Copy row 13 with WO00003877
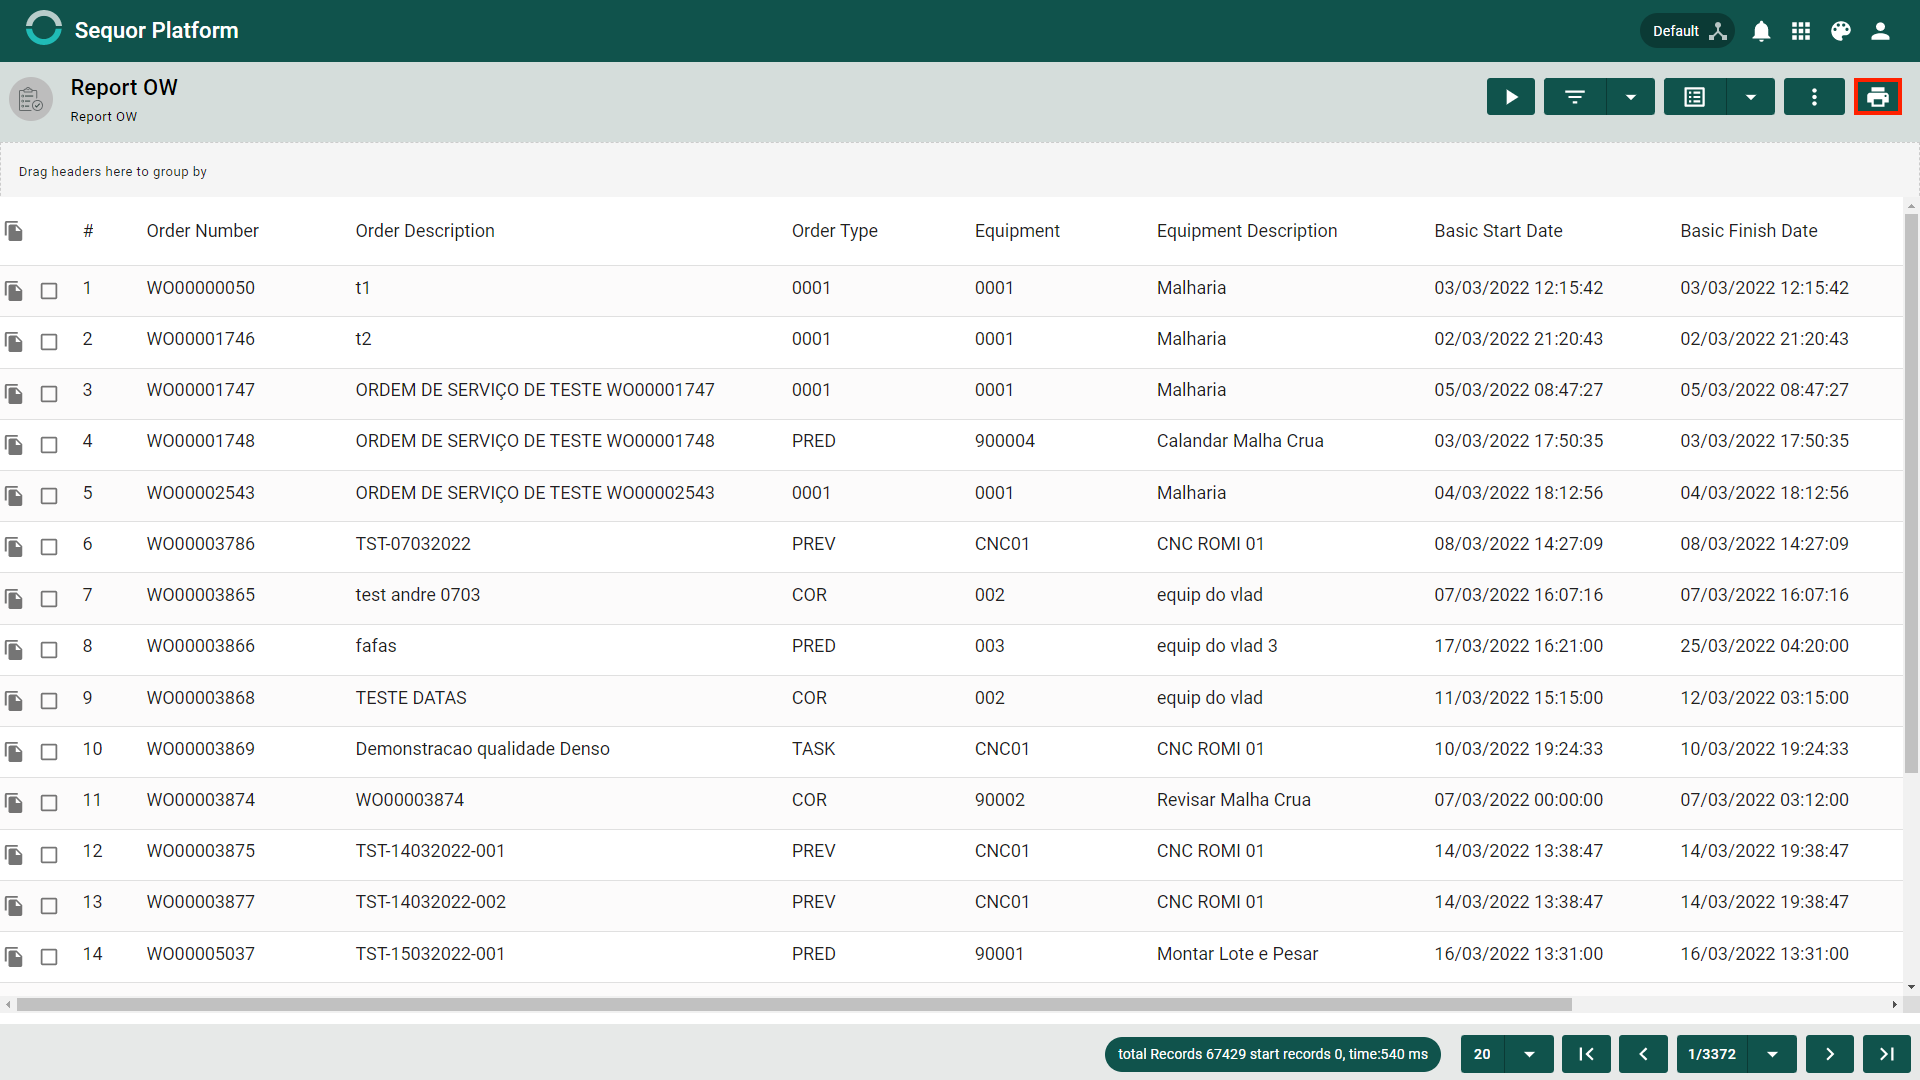The image size is (1920, 1080). (x=14, y=906)
